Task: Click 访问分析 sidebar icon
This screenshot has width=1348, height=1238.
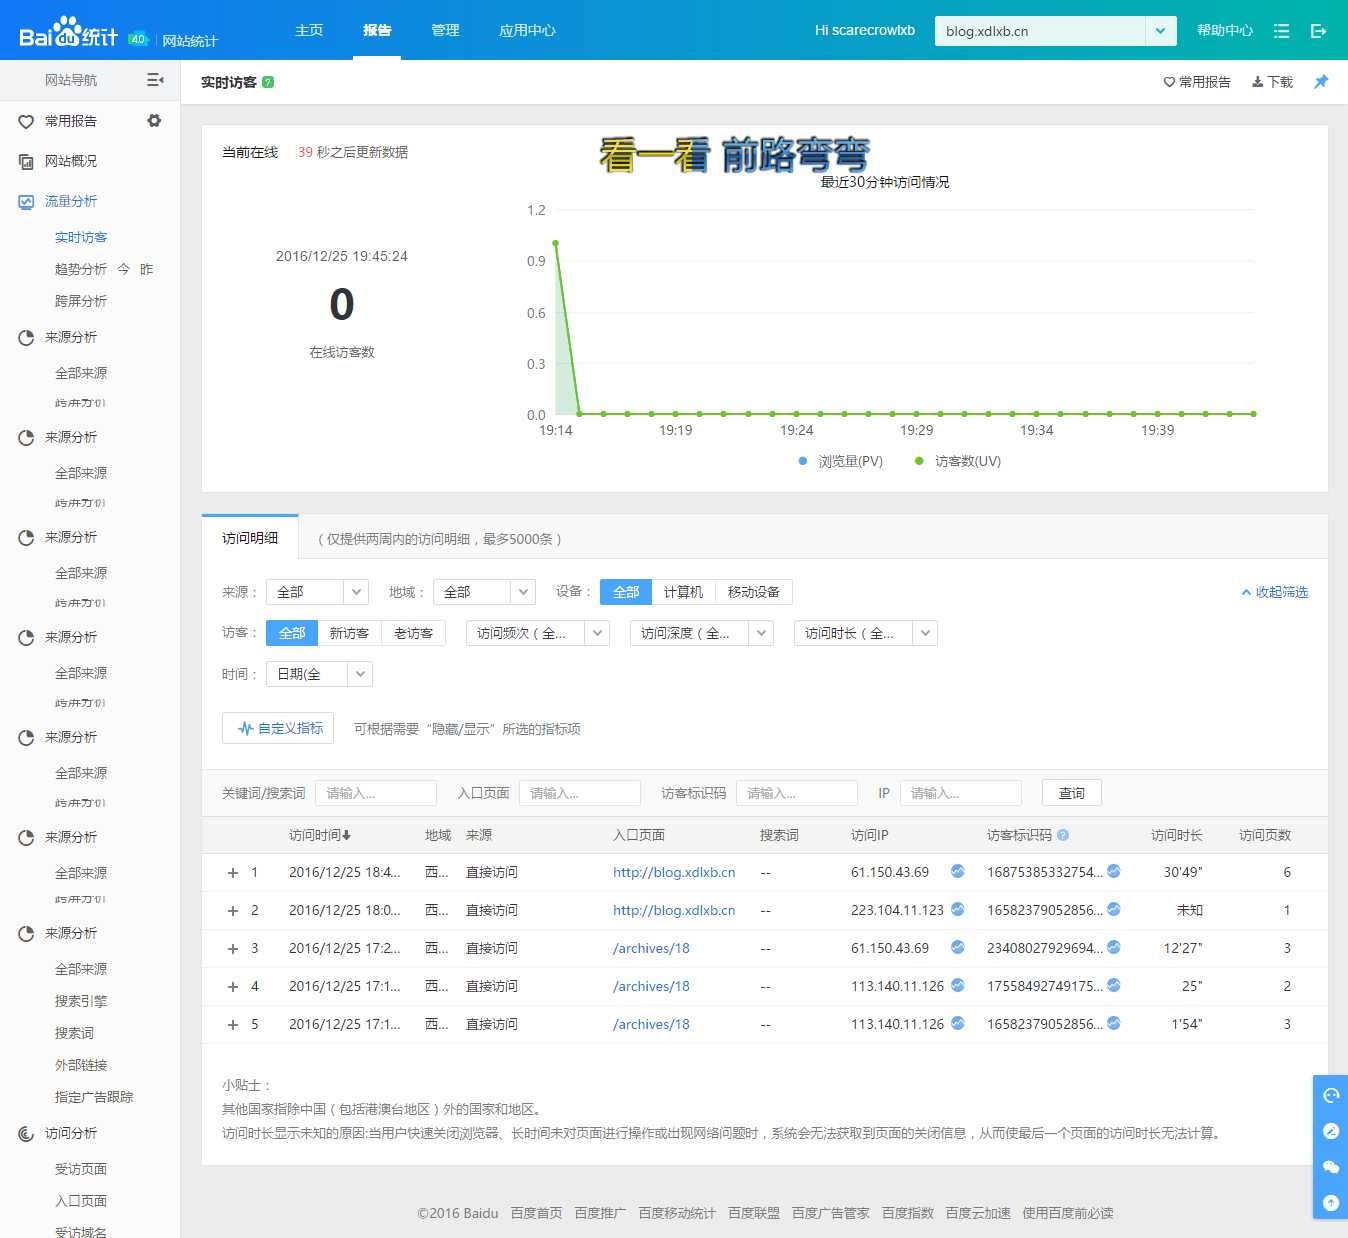Action: pos(26,1133)
